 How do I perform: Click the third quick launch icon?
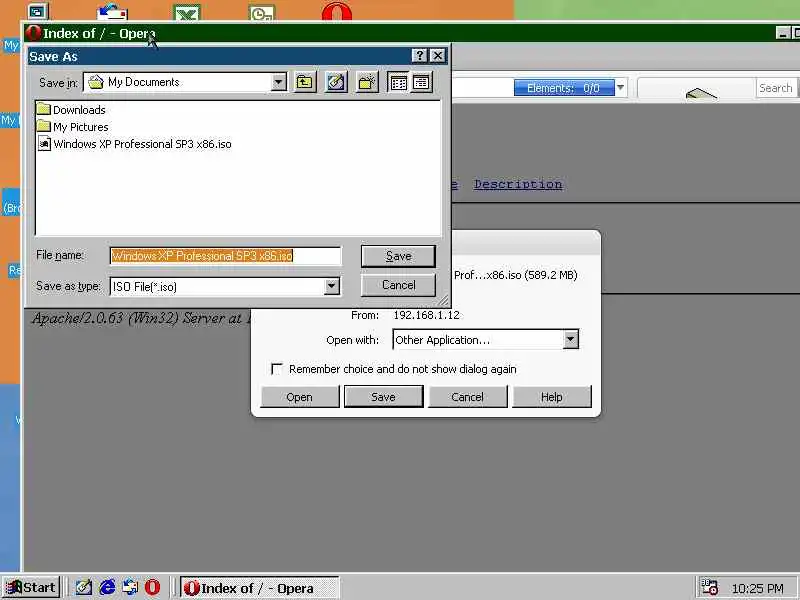pyautogui.click(x=130, y=587)
